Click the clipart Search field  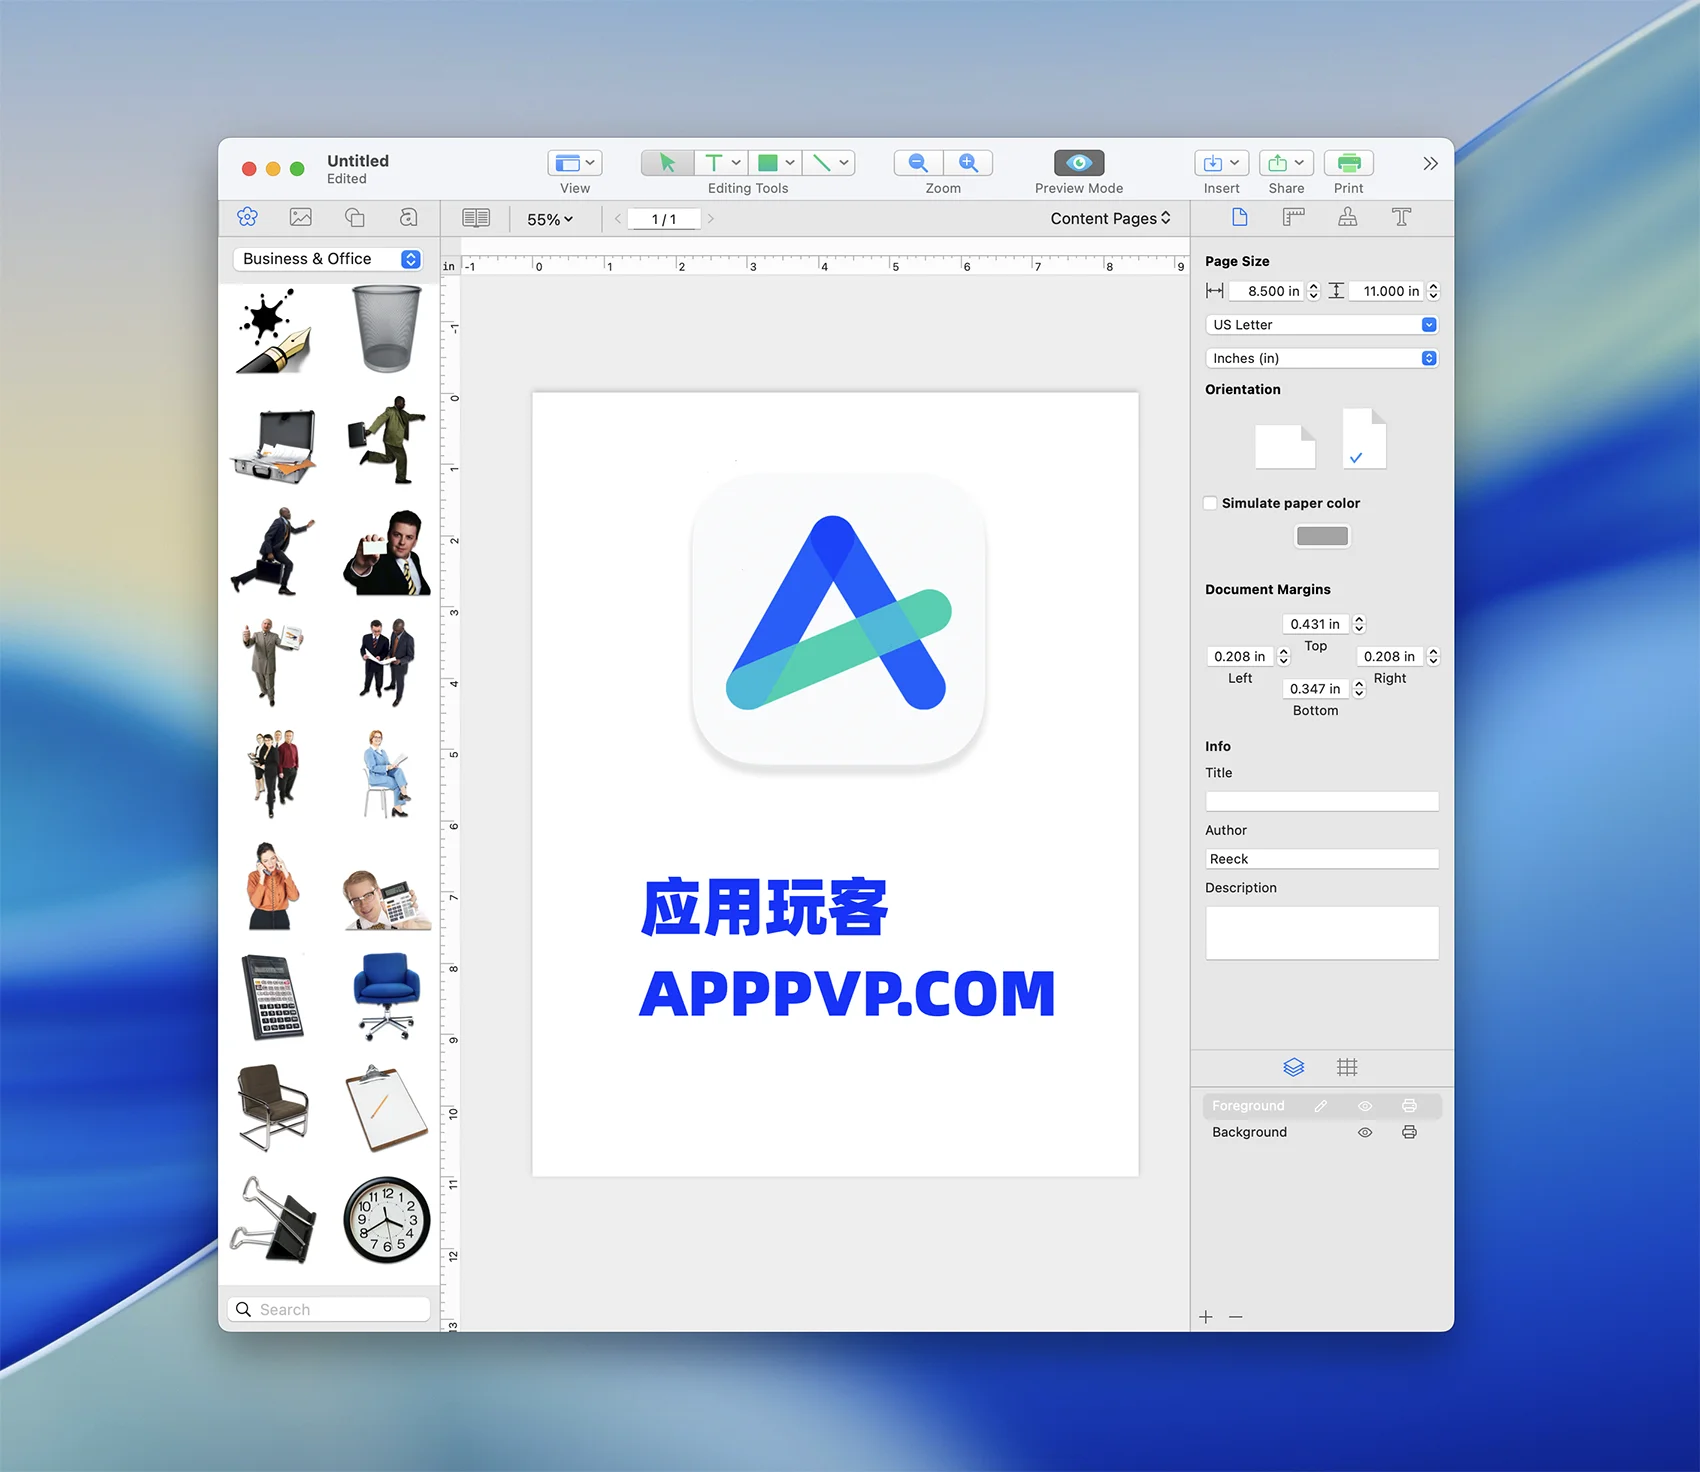pyautogui.click(x=329, y=1309)
